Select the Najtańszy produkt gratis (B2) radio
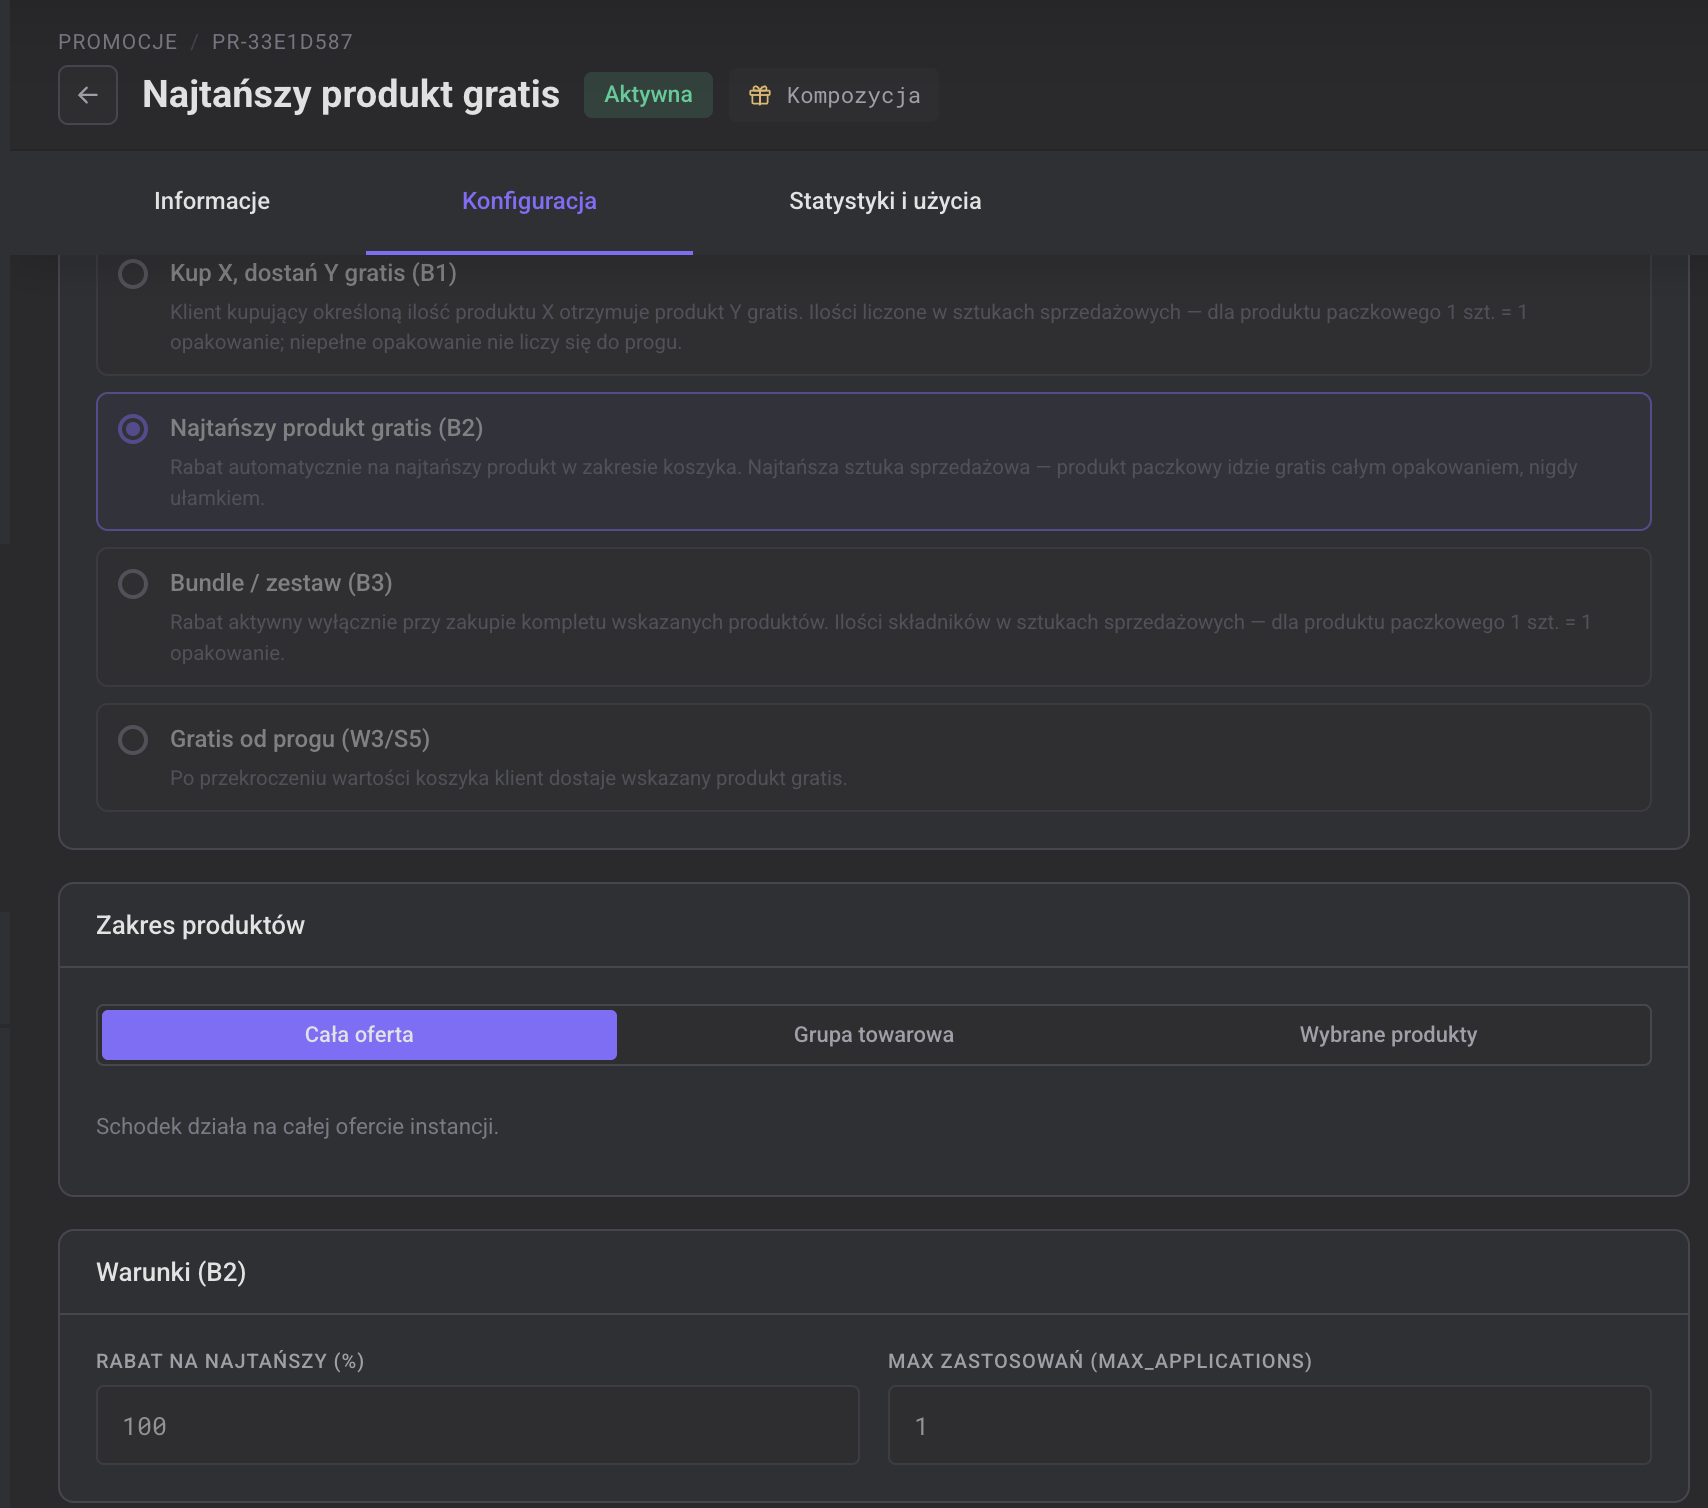Image resolution: width=1708 pixels, height=1508 pixels. [x=133, y=429]
